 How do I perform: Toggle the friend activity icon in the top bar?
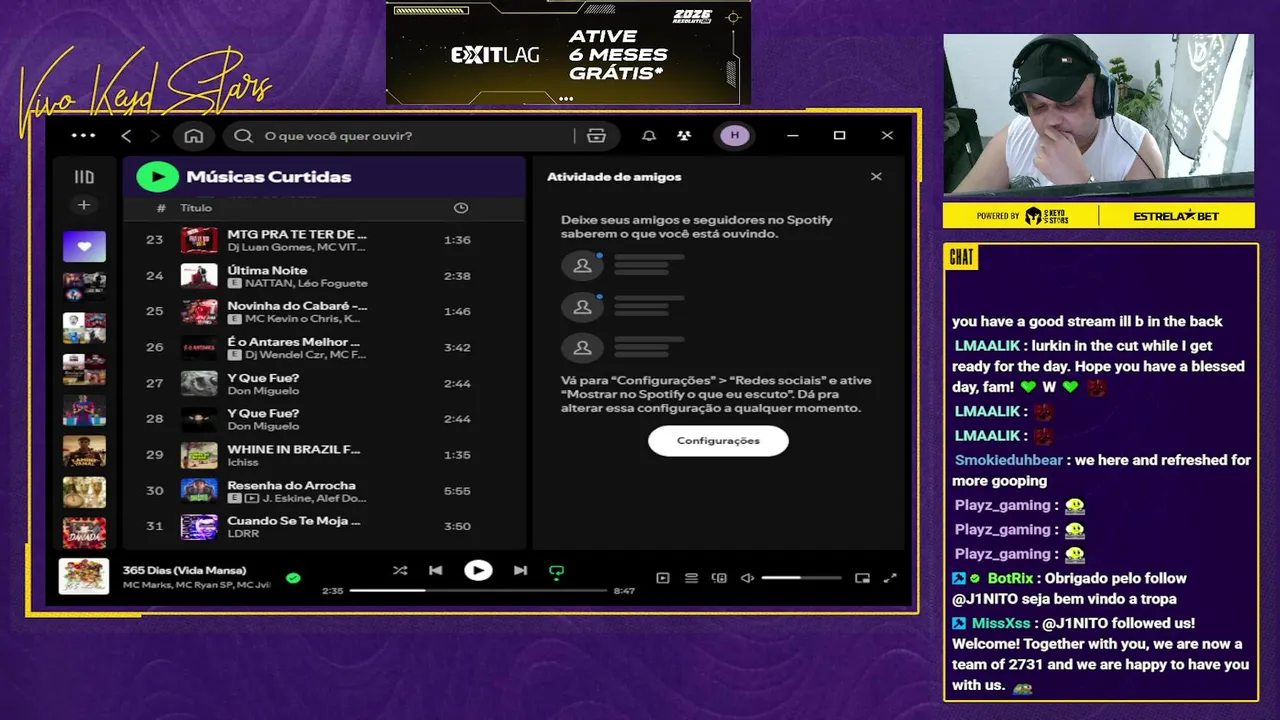point(684,136)
